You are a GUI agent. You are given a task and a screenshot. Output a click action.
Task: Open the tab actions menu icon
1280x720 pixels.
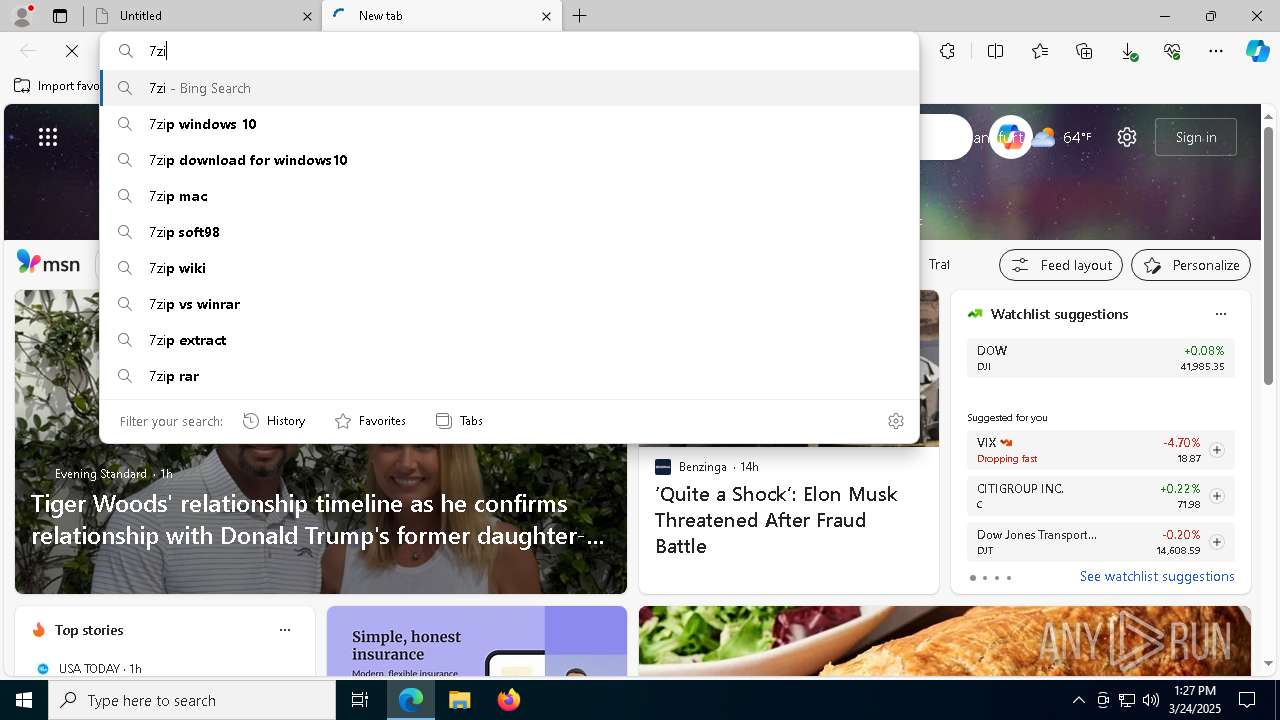tap(60, 16)
